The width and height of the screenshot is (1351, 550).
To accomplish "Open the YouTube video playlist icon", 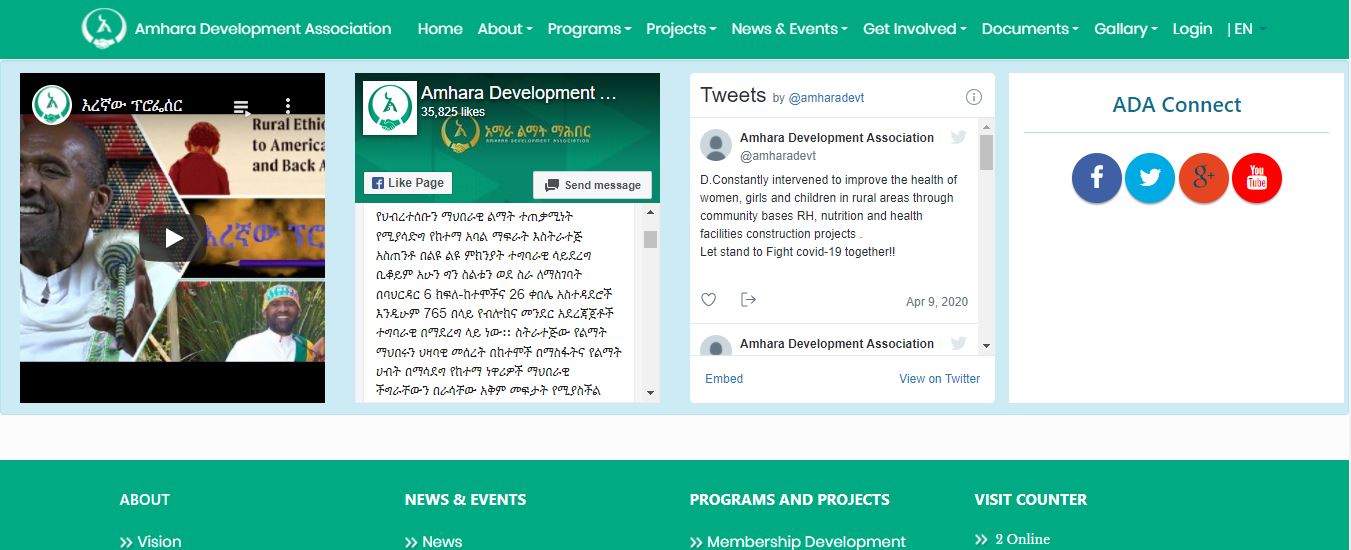I will pos(241,105).
